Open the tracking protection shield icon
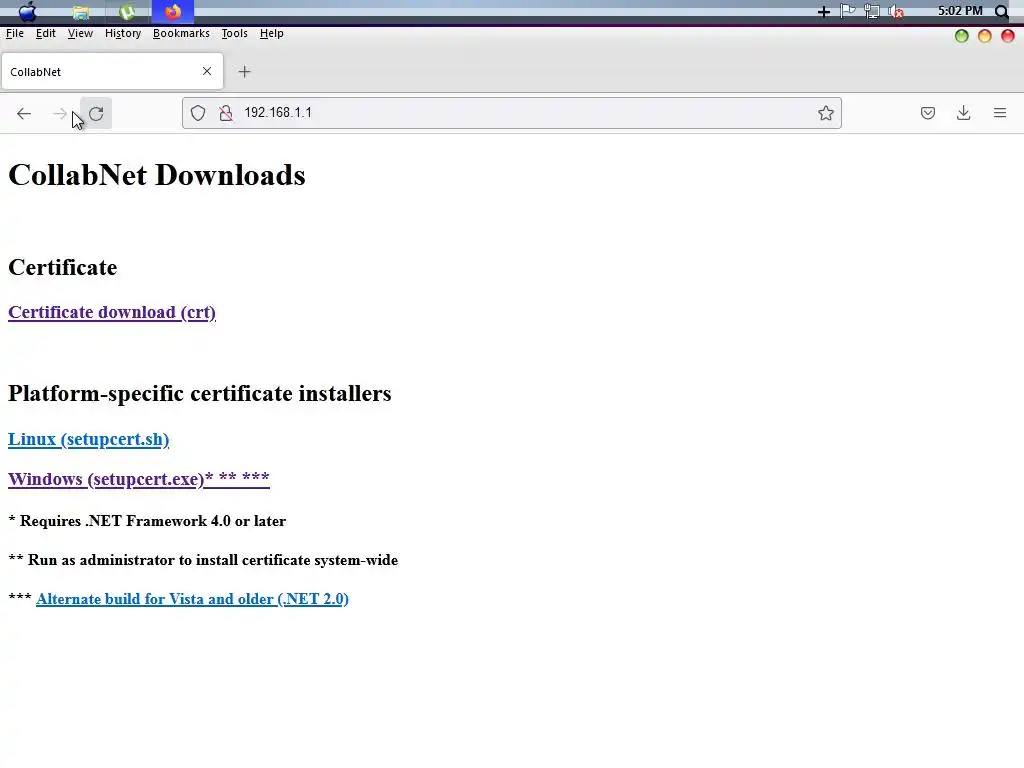 click(198, 113)
